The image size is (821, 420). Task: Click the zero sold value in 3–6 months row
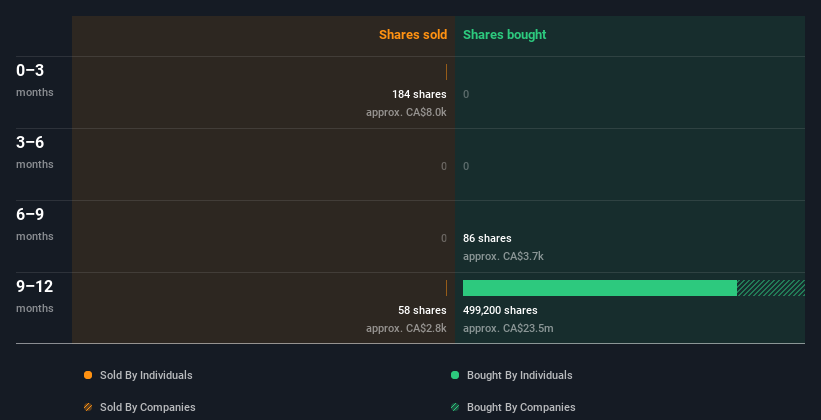pos(444,166)
